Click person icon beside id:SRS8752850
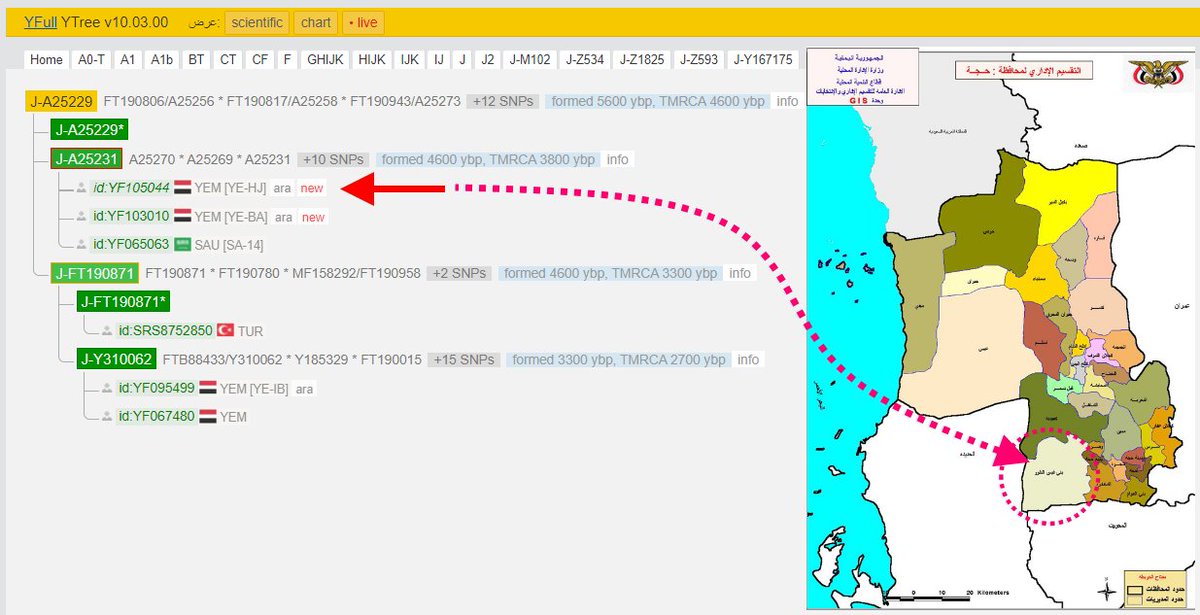The image size is (1200, 615). point(107,331)
